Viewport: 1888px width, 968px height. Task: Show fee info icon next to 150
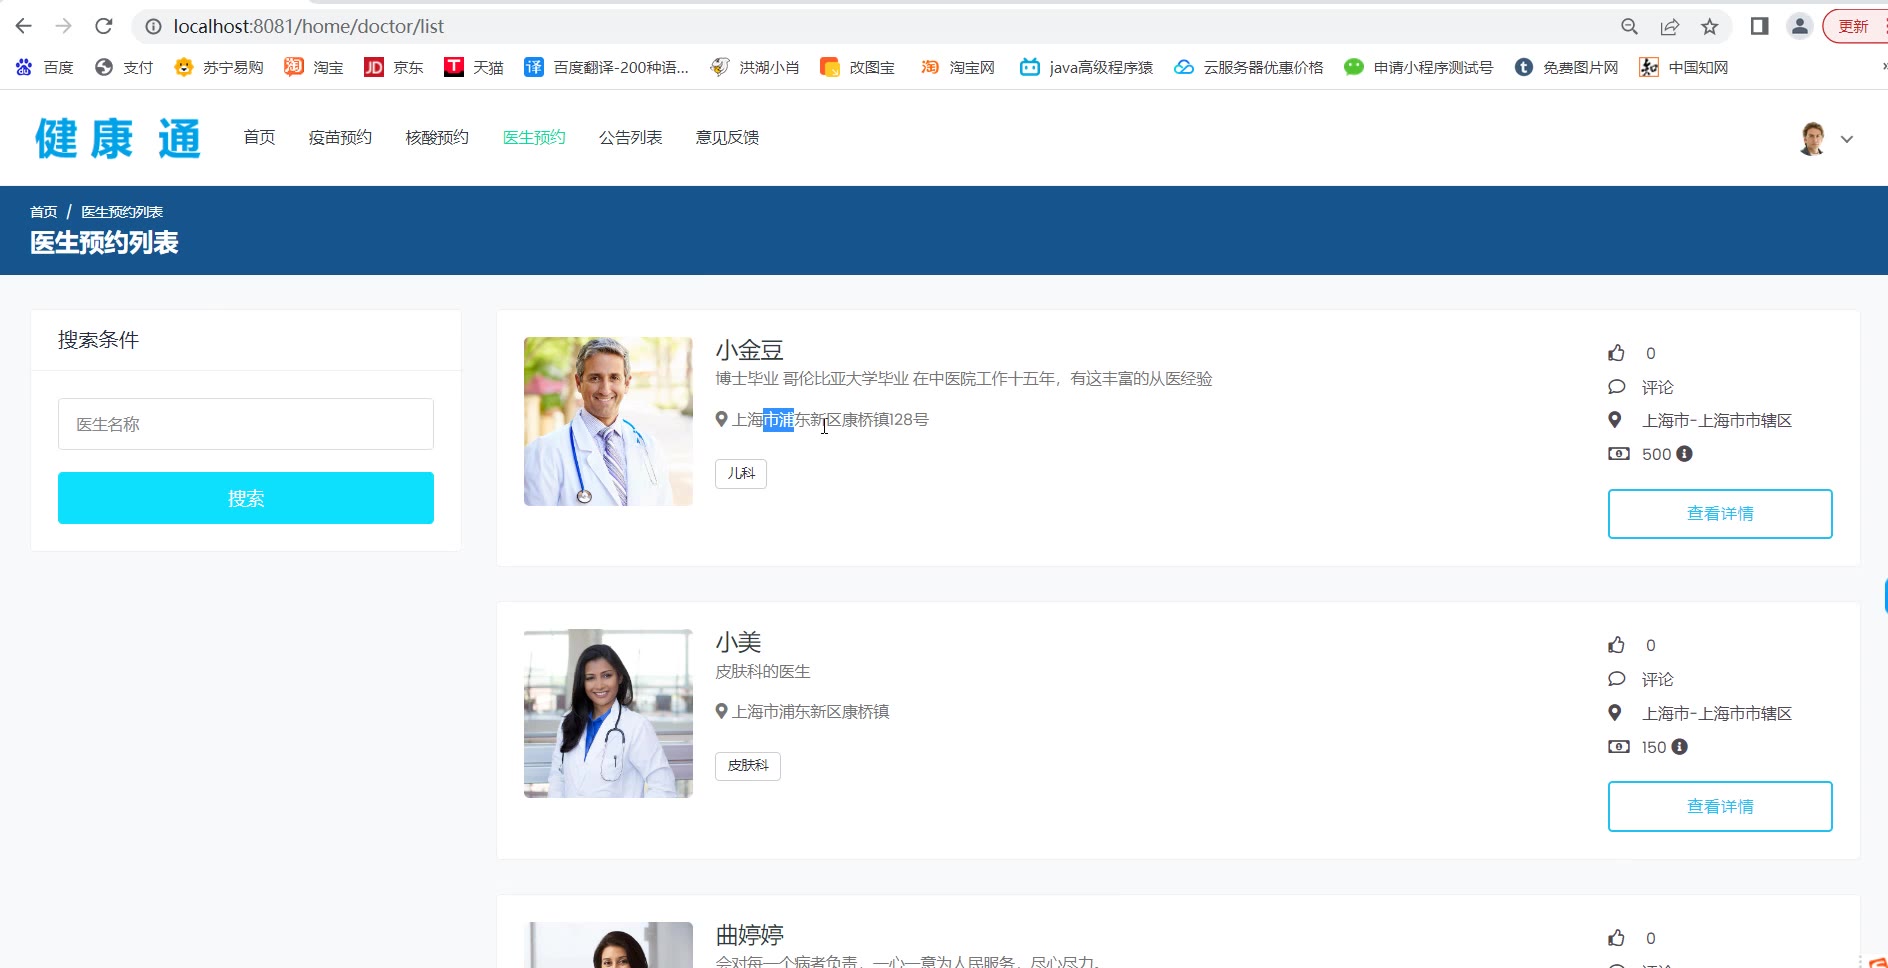(x=1679, y=747)
